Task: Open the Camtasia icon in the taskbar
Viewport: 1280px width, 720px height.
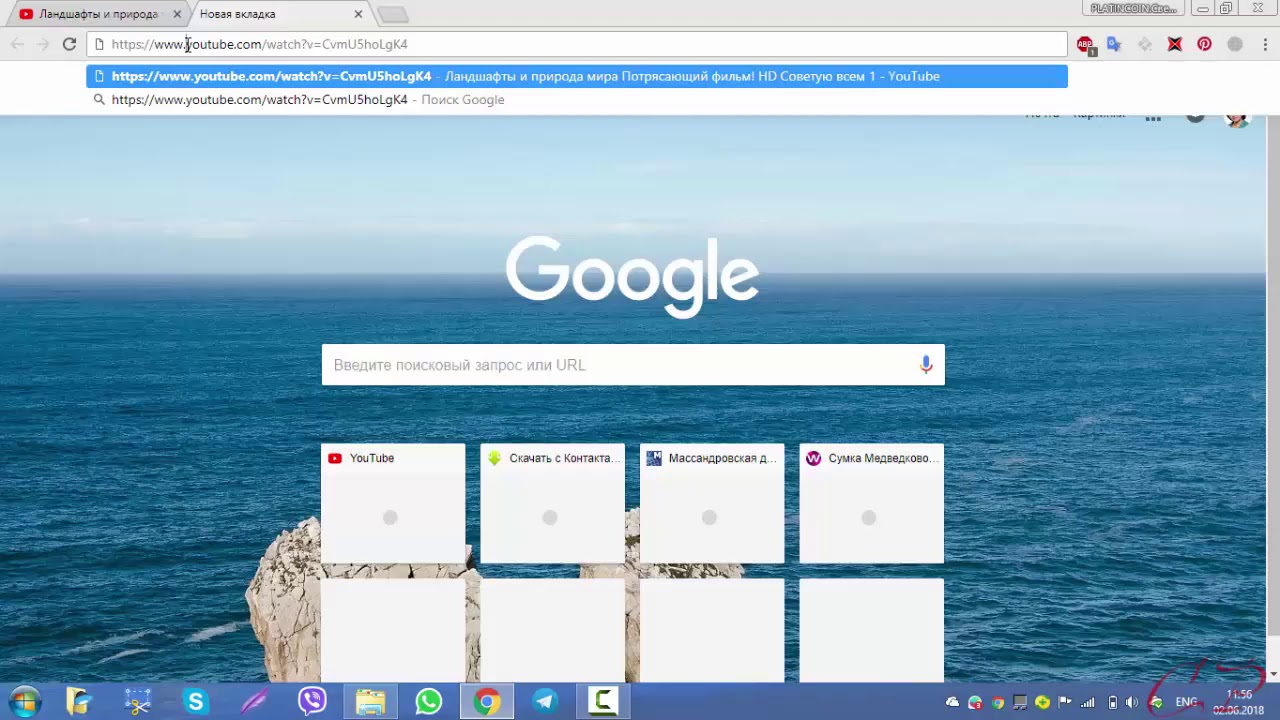Action: pos(604,702)
